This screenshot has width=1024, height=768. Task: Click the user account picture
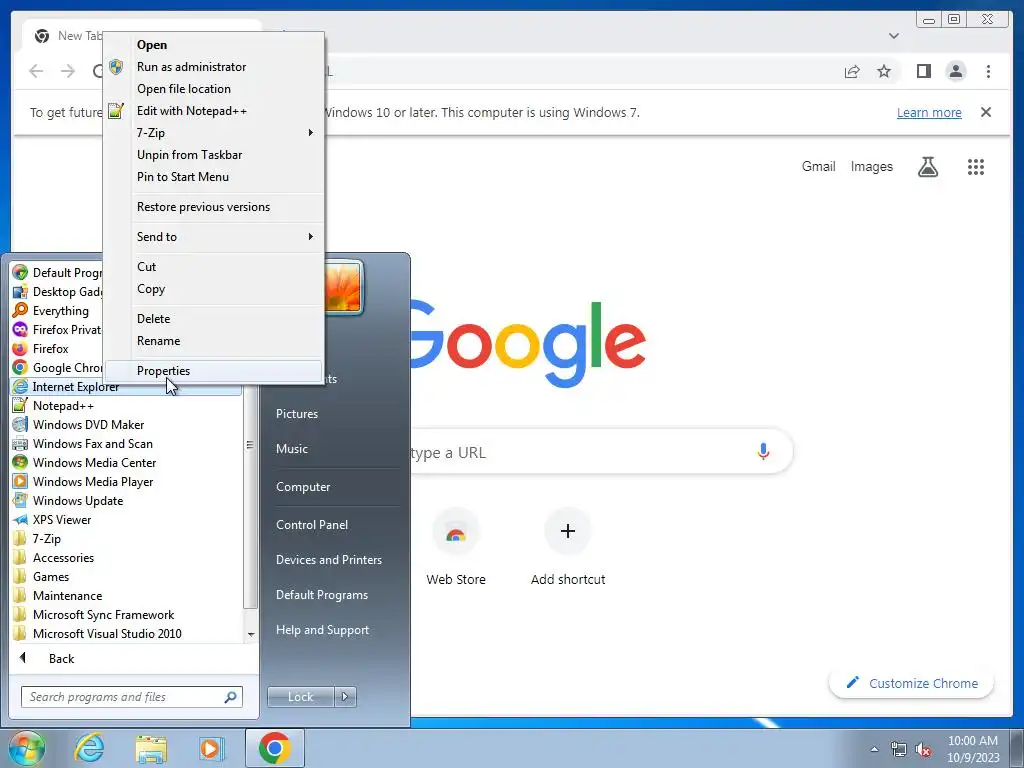pos(344,287)
